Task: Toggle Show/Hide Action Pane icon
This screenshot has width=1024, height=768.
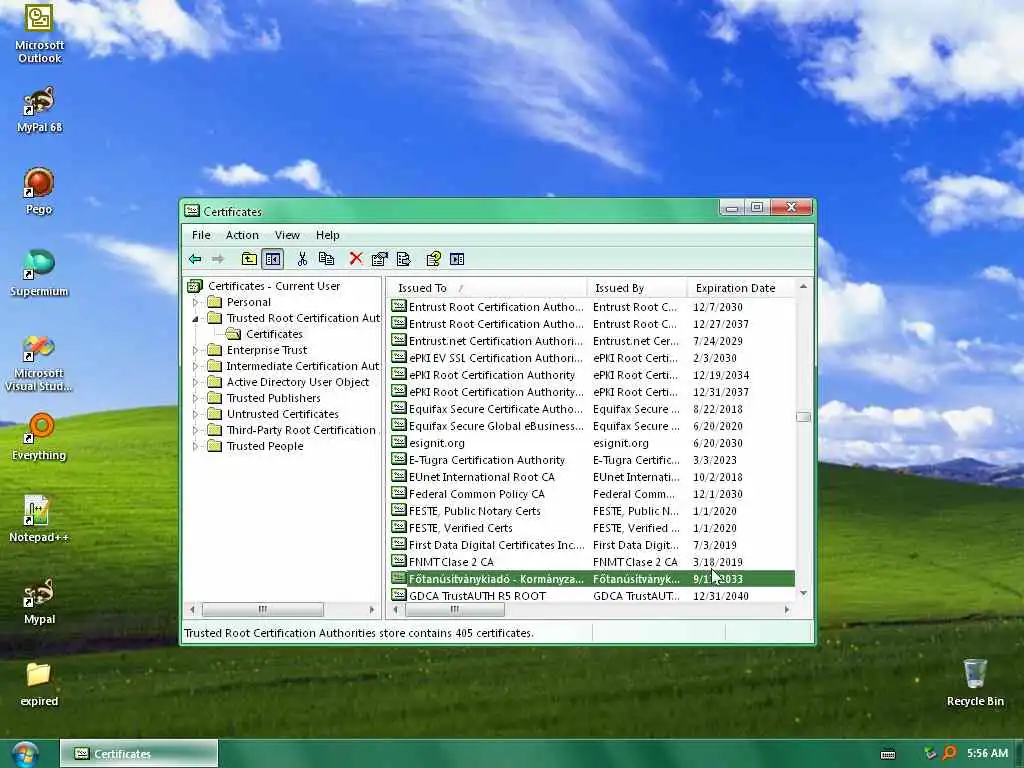Action: (x=457, y=259)
